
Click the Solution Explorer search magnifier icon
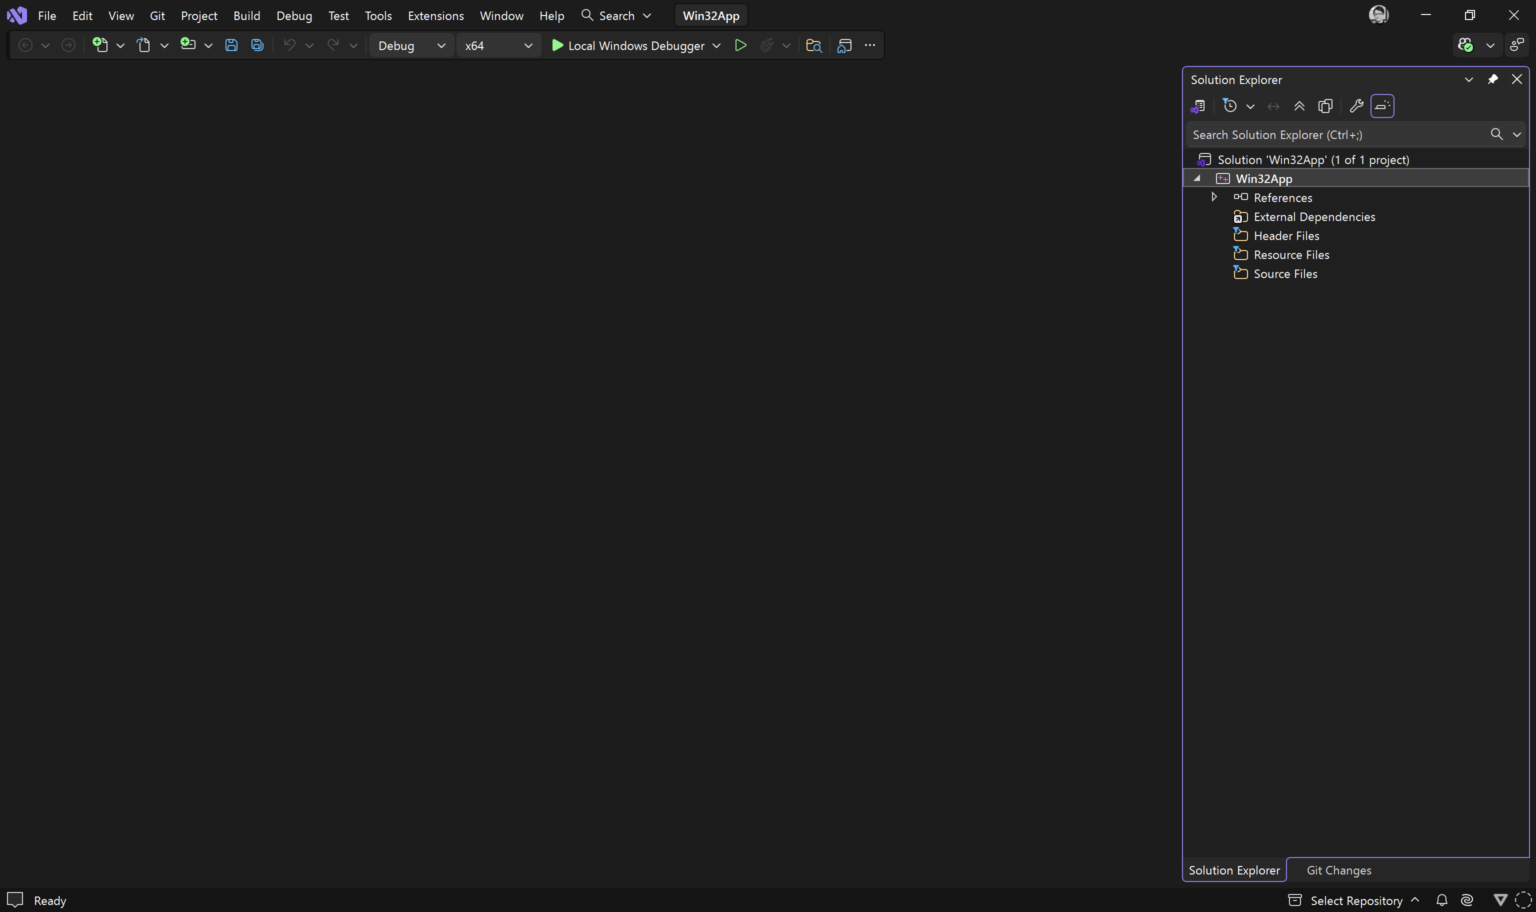[x=1496, y=134]
